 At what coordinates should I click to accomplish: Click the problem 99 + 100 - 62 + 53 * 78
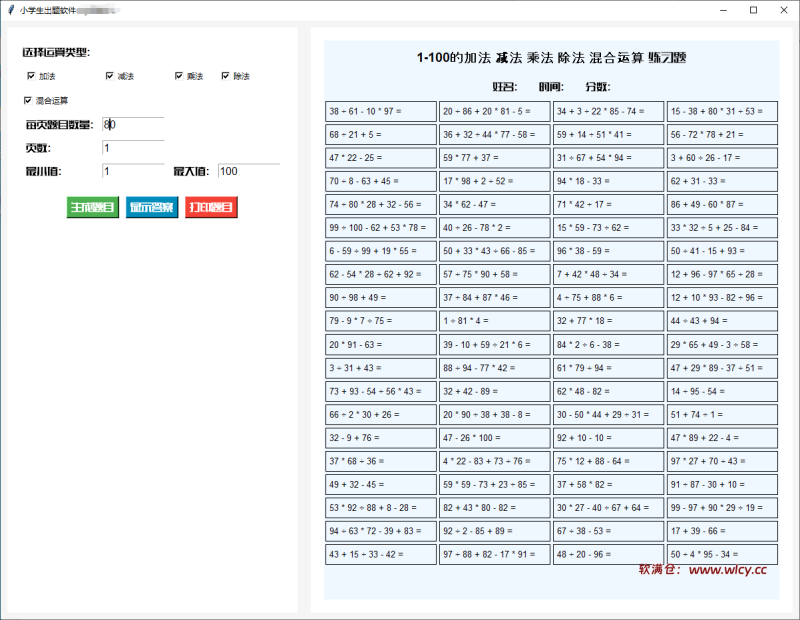[382, 227]
